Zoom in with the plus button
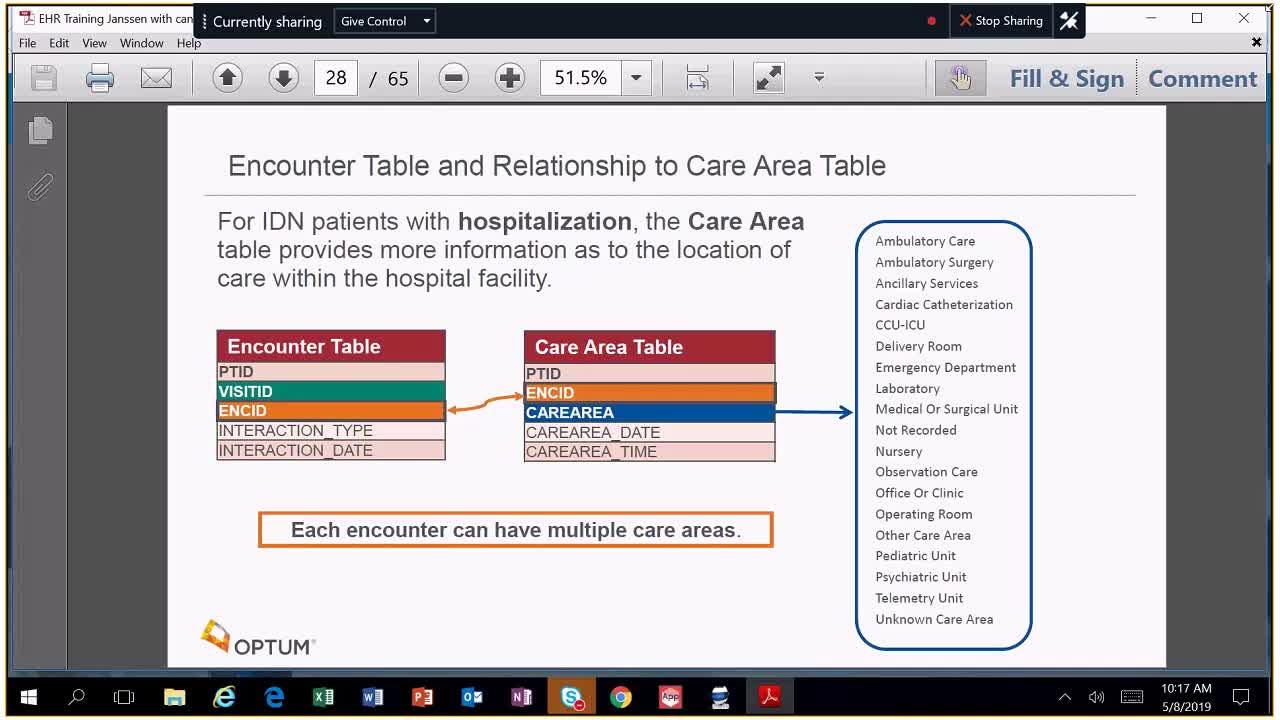Image resolution: width=1280 pixels, height=720 pixels. click(x=509, y=78)
